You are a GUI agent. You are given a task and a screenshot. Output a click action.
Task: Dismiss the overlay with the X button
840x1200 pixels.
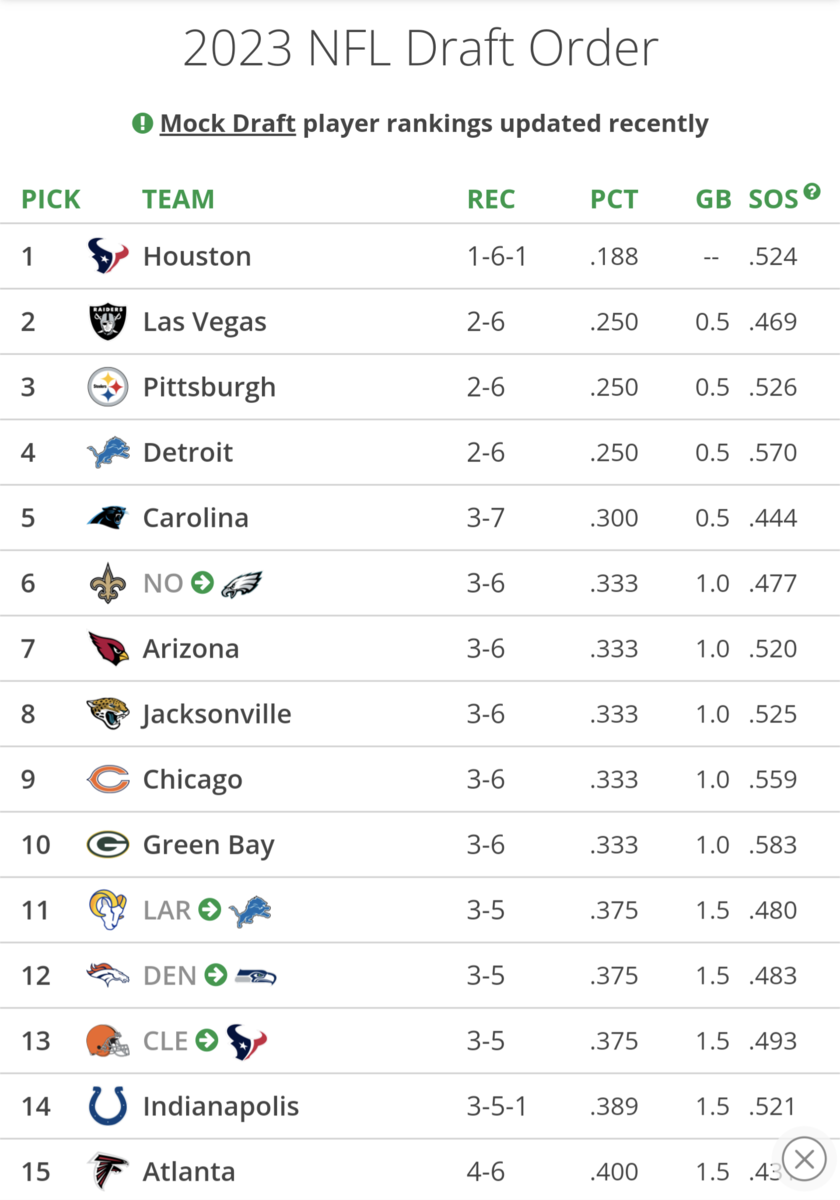[x=804, y=1160]
